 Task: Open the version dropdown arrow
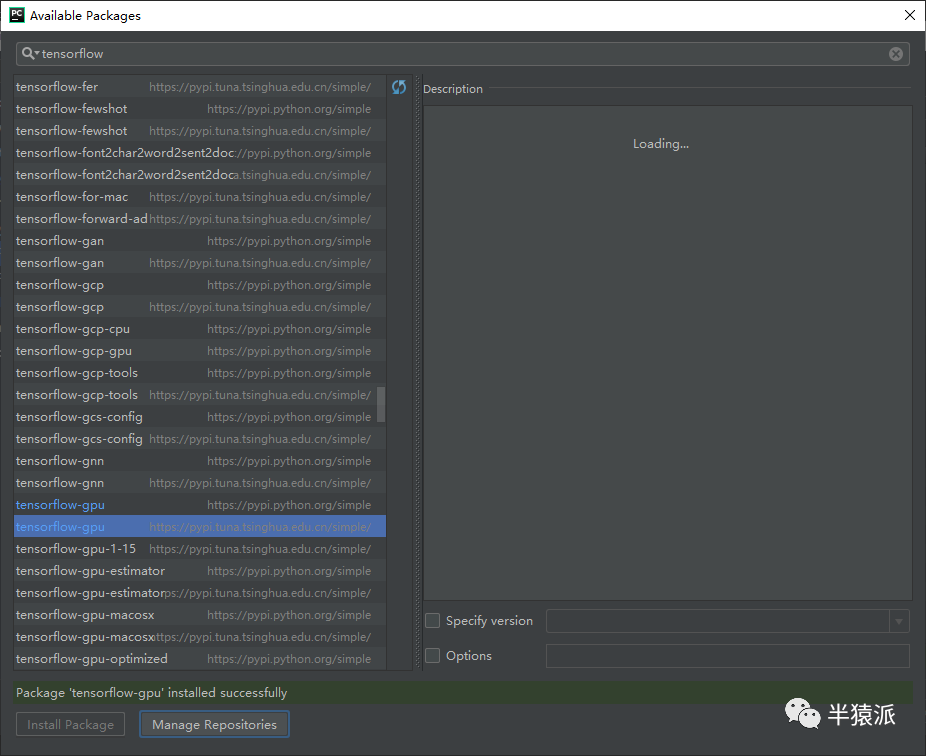click(x=899, y=621)
